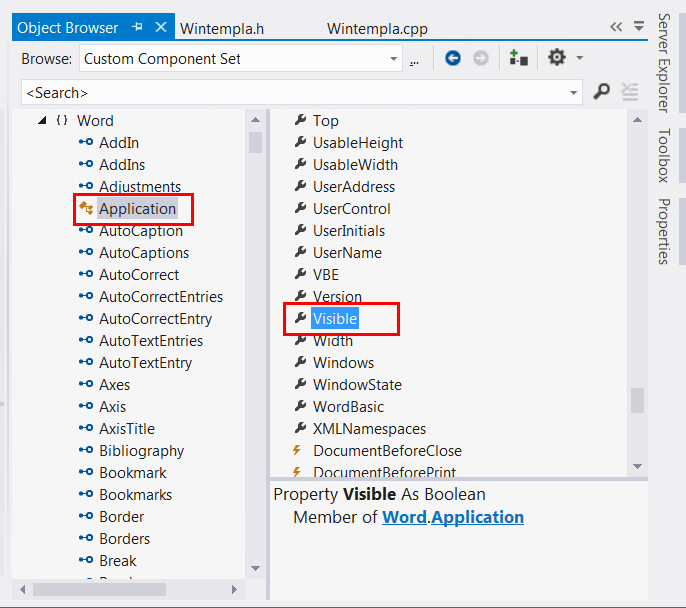Click the Add to References icon
The image size is (686, 608).
pos(518,58)
